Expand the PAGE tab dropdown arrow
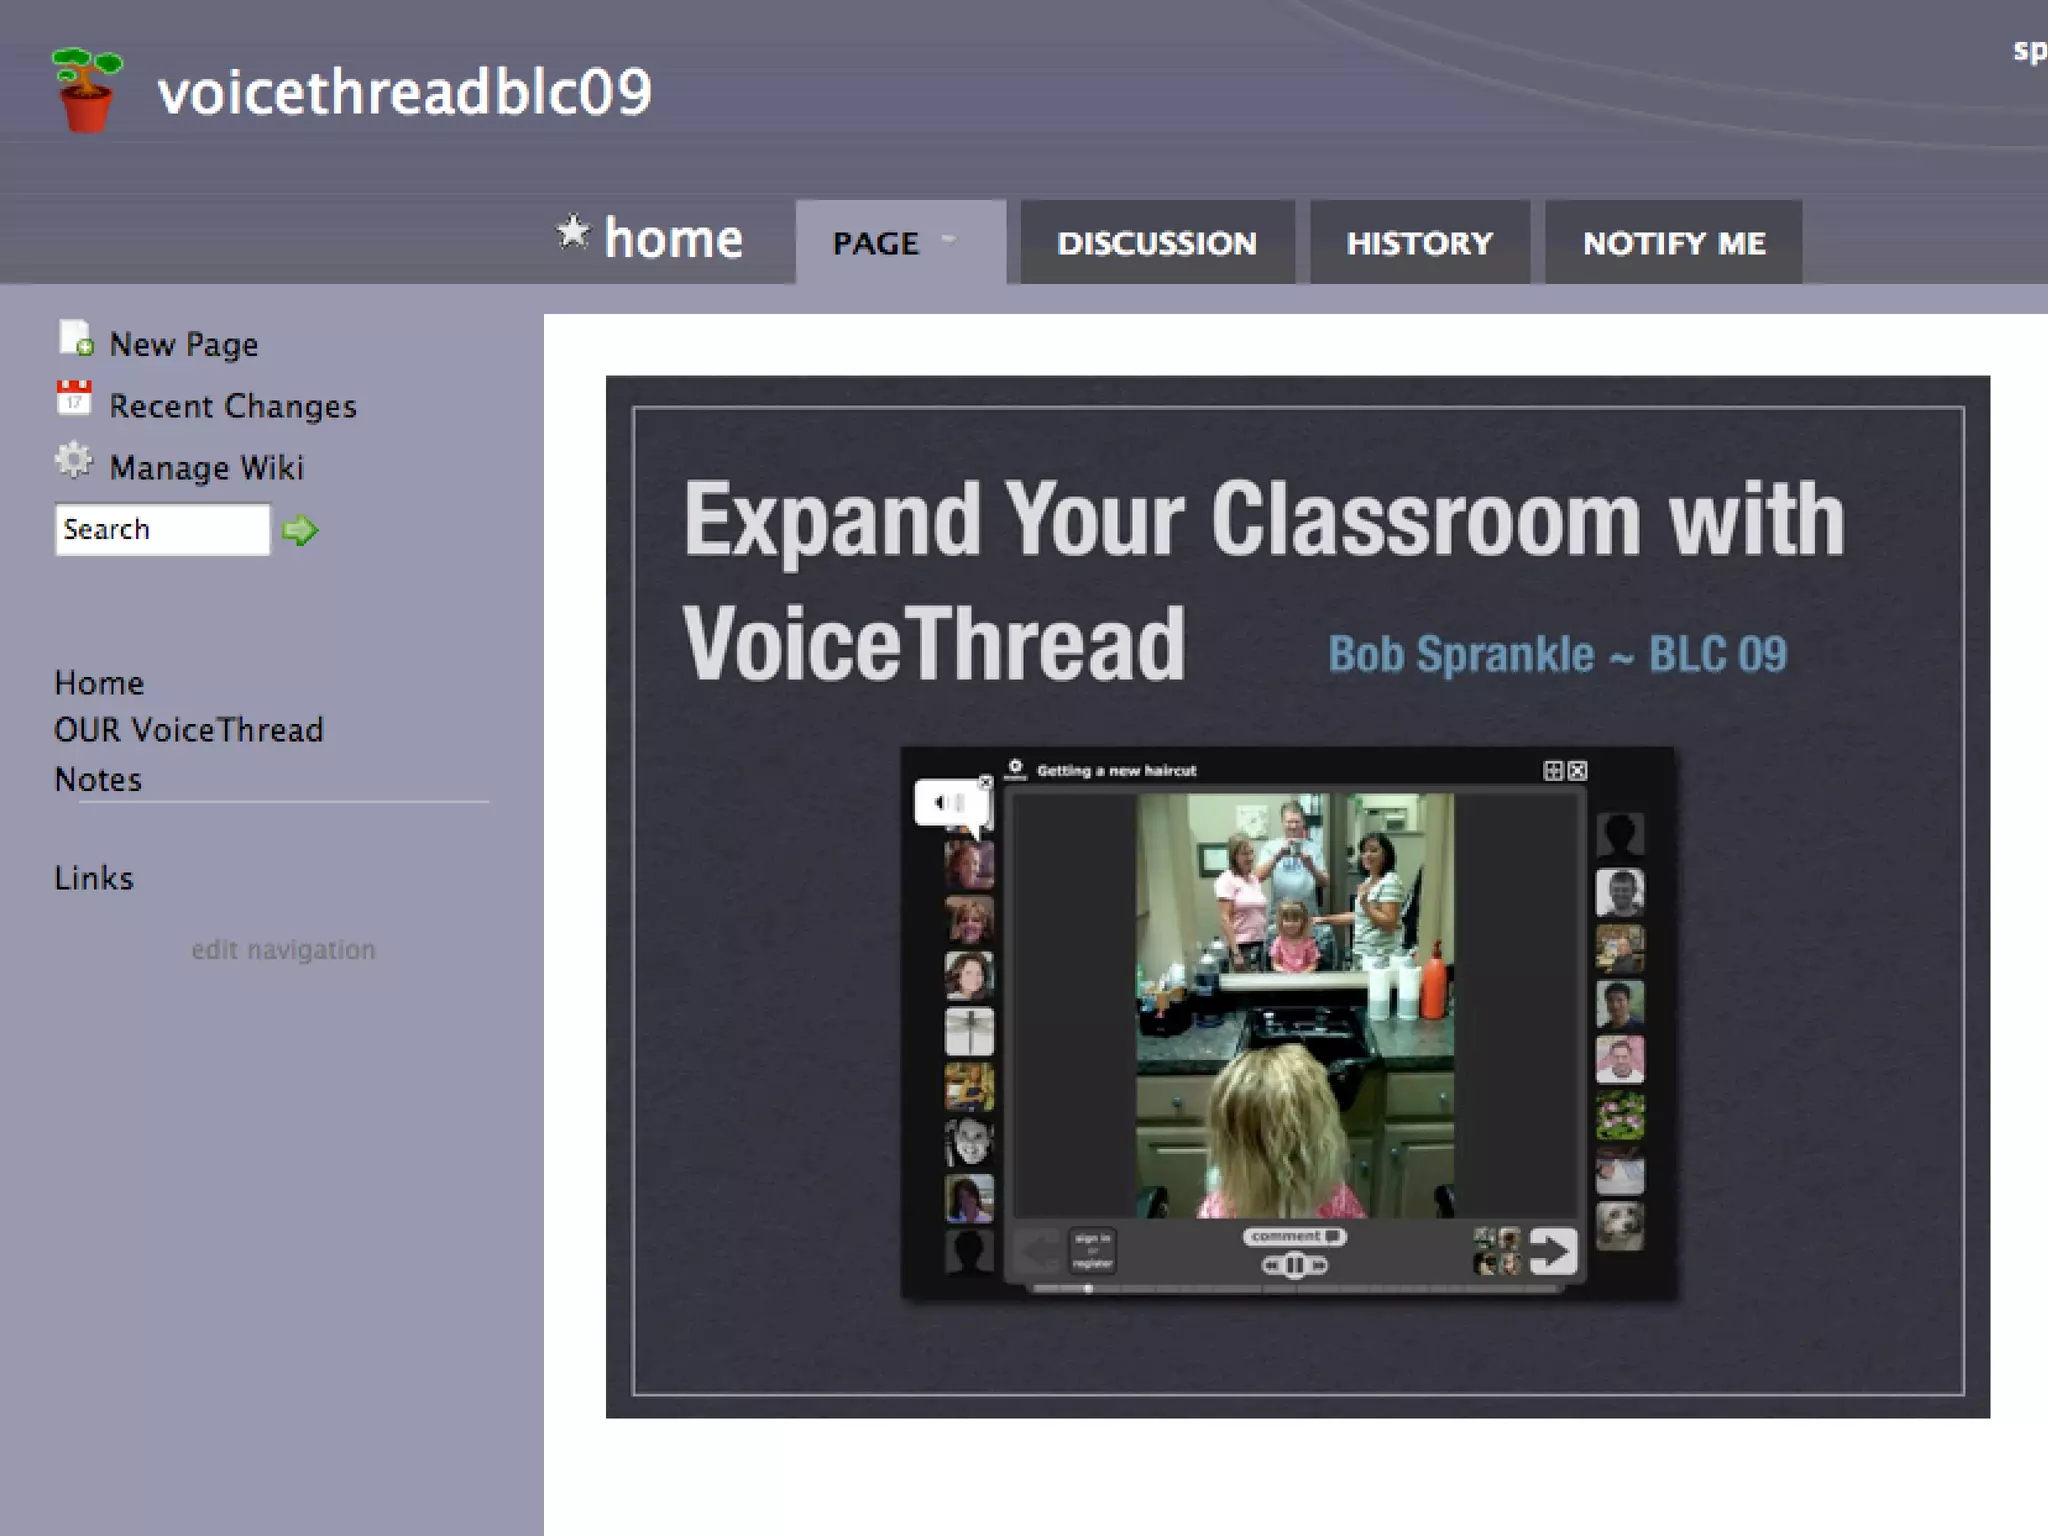The height and width of the screenshot is (1536, 2048). tap(949, 240)
